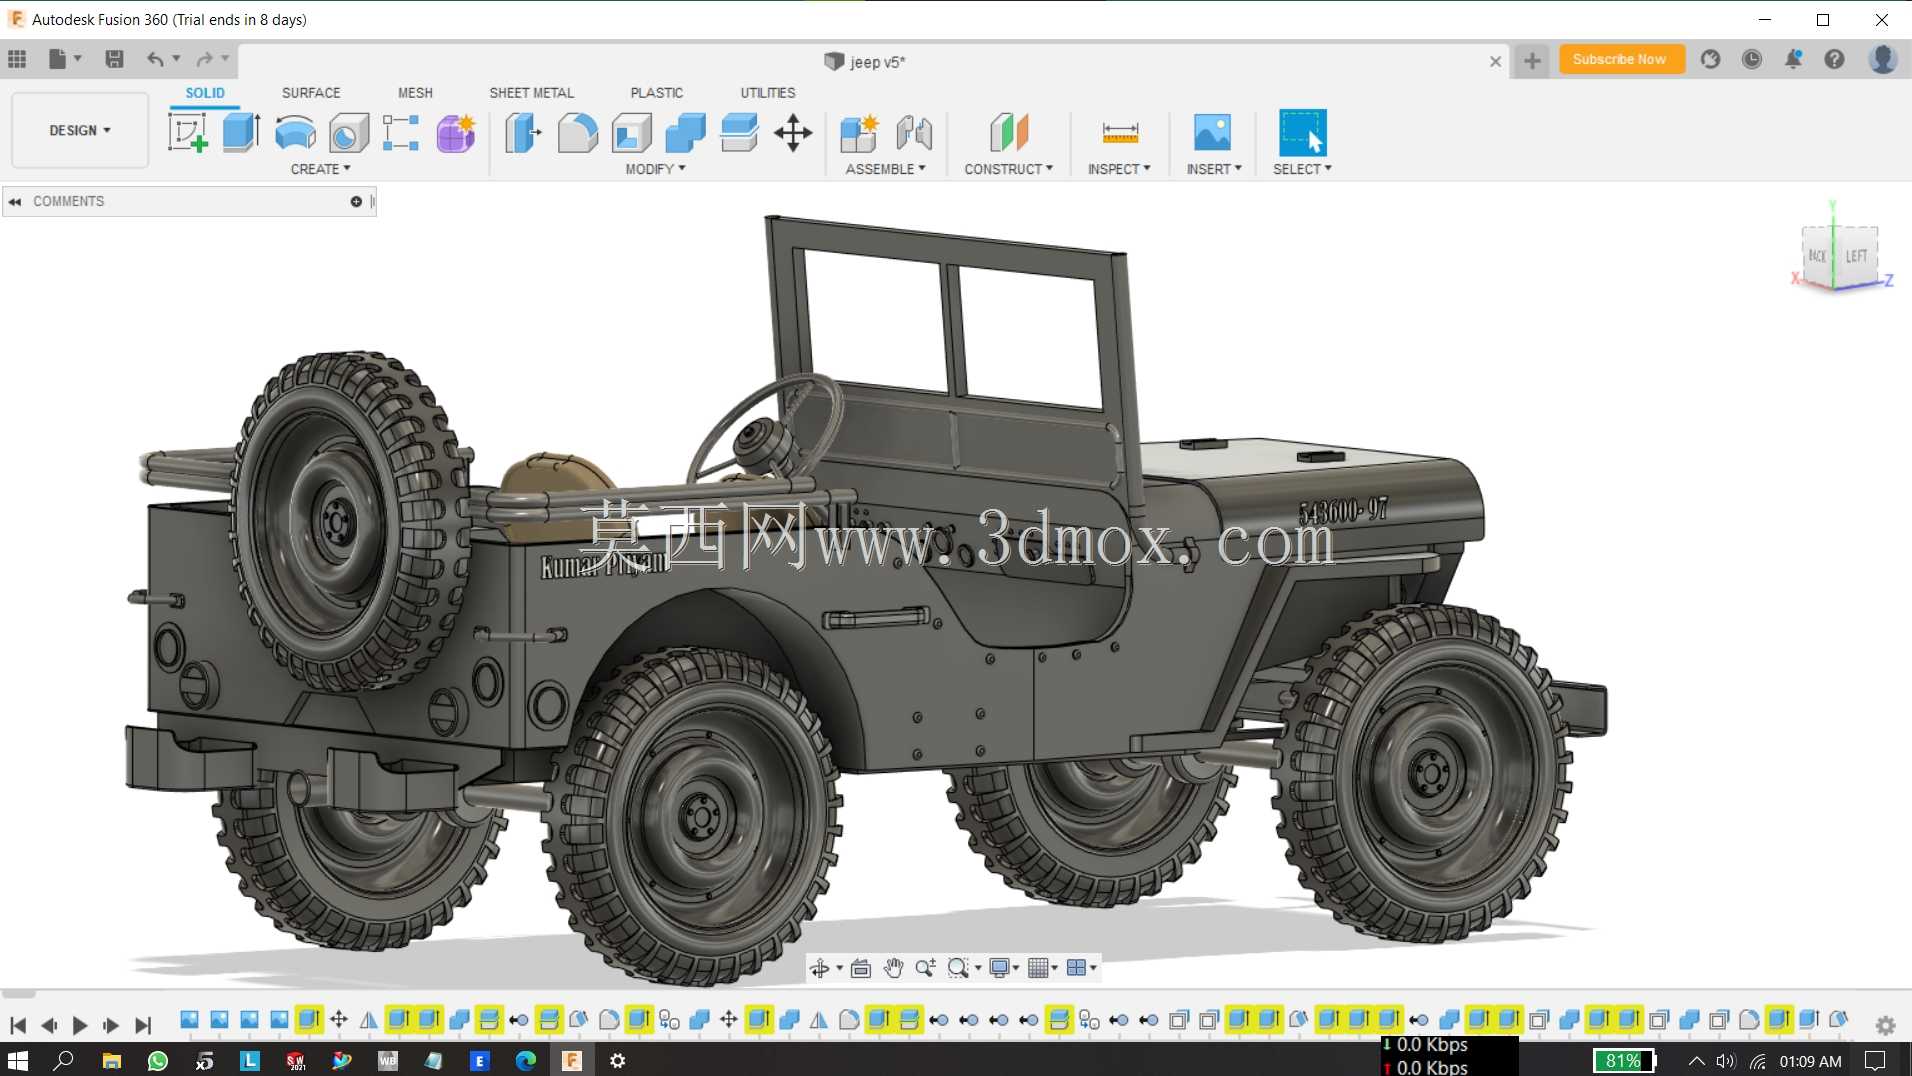Open Windows Start menu
Viewport: 1912px width, 1076px height.
pyautogui.click(x=17, y=1060)
